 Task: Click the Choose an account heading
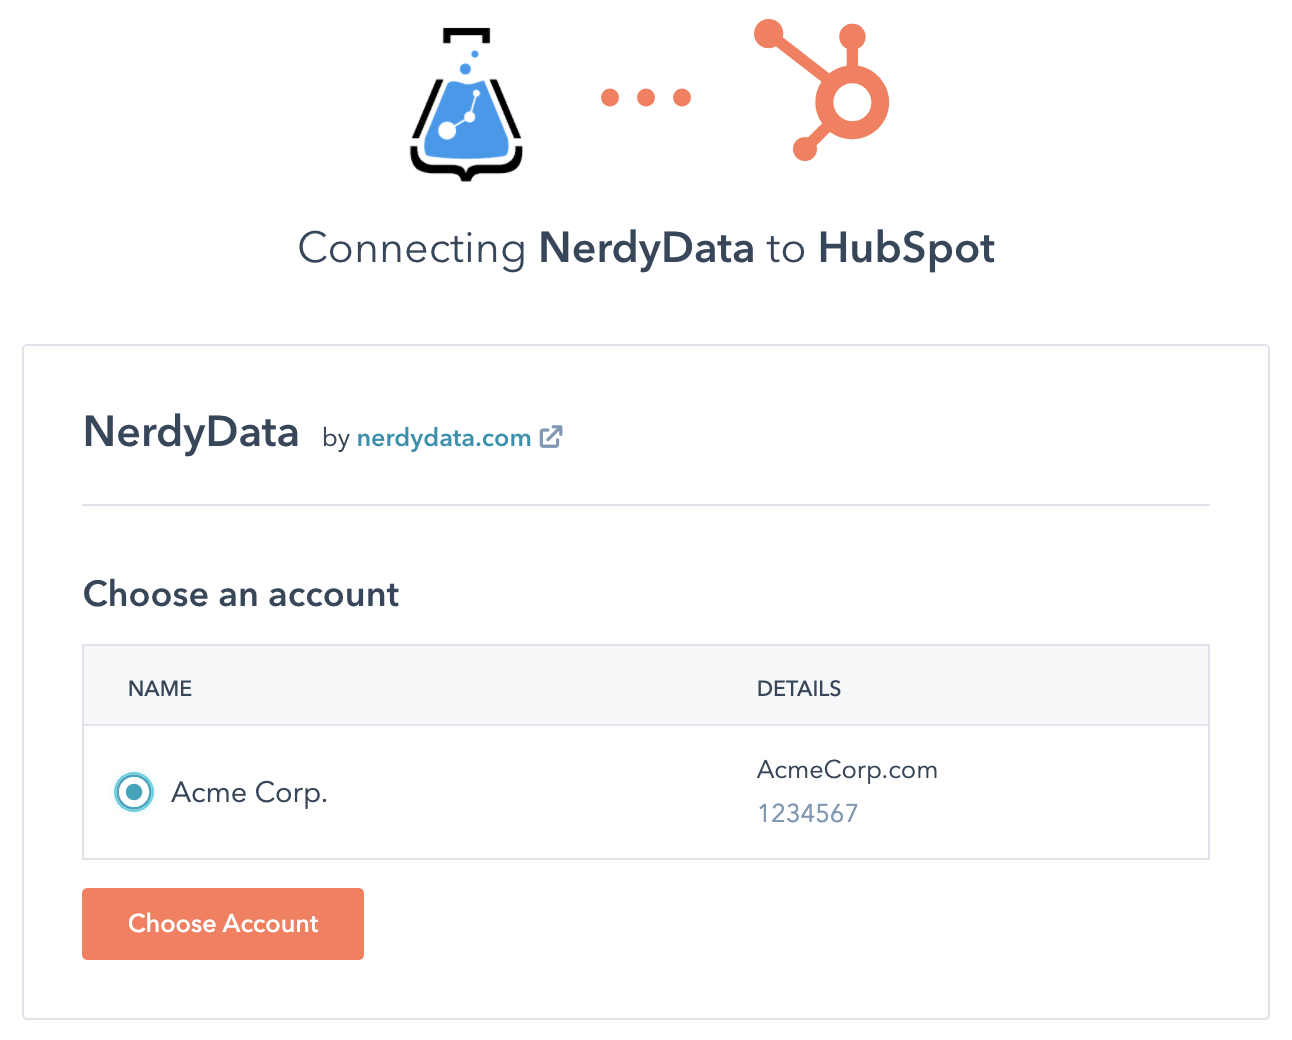[x=241, y=594]
